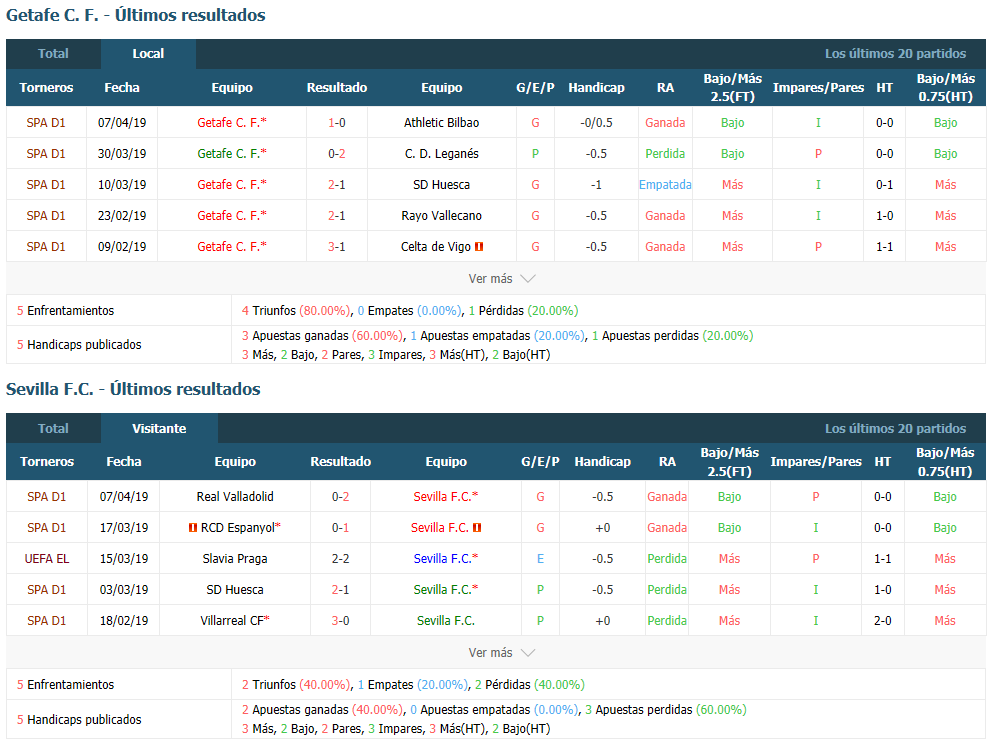Open the Celta de Vigo team link
Screen dimensions: 996x742
(x=436, y=246)
